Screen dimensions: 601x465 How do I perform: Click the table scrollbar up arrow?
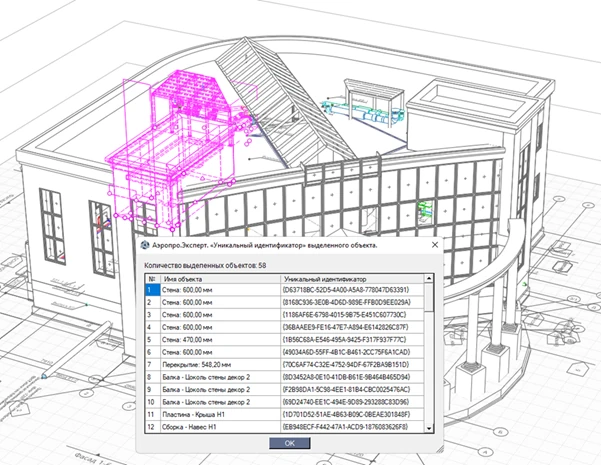point(429,279)
